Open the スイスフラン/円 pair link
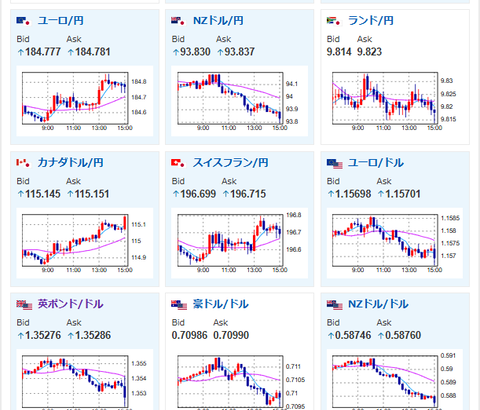 pos(230,162)
